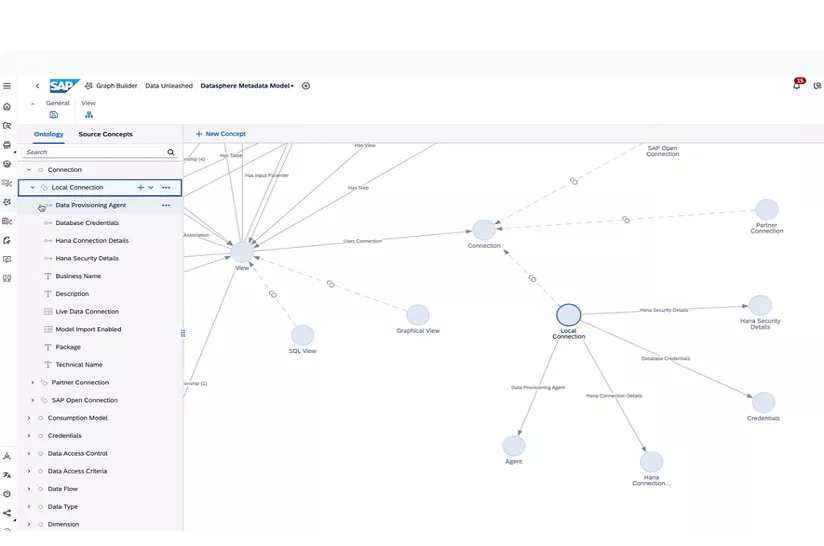This screenshot has height=546, width=824.
Task: Click the share icon in left sidebar
Action: (7, 513)
